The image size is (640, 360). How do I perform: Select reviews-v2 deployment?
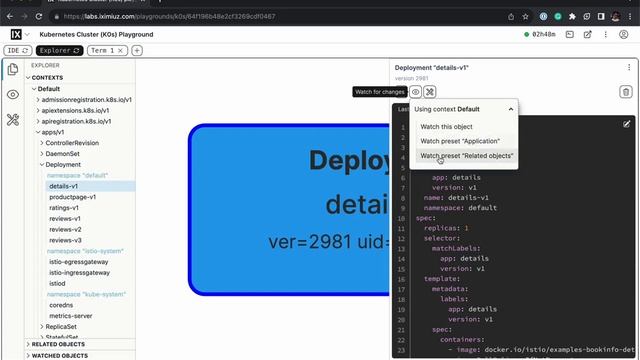click(x=65, y=229)
